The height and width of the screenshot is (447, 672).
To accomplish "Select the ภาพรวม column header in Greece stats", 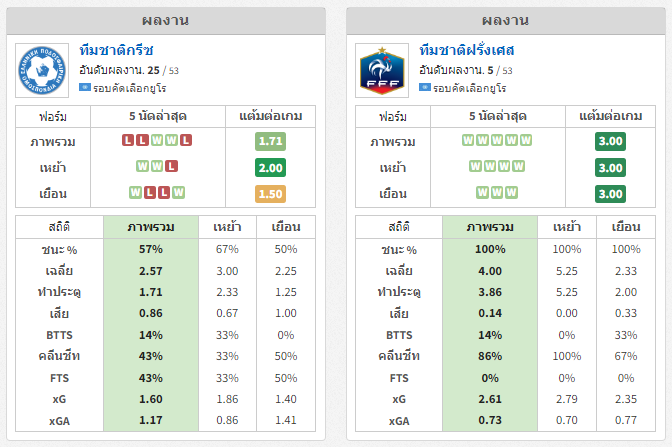I will [x=151, y=227].
